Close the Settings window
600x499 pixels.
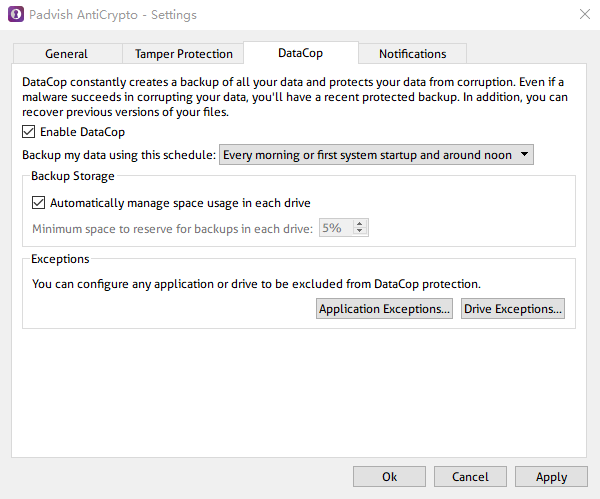click(584, 15)
